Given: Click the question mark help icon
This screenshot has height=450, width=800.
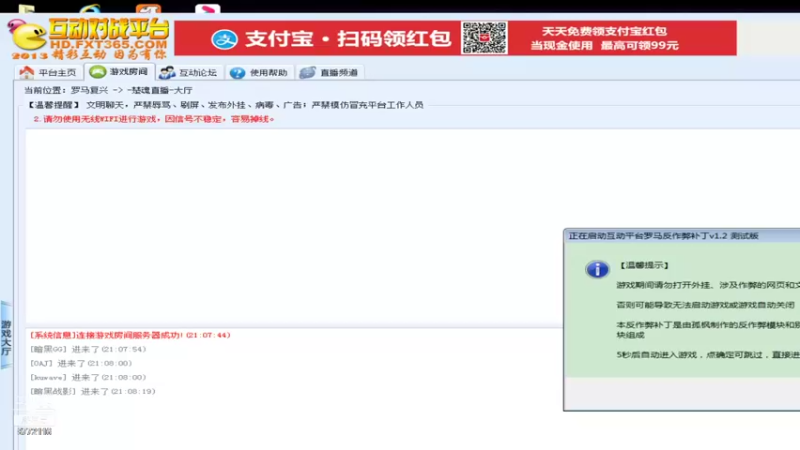Looking at the screenshot, I should point(237,73).
